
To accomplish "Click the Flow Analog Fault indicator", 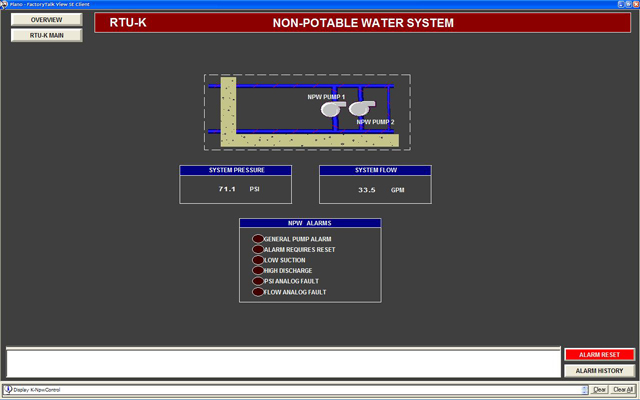I will [257, 292].
